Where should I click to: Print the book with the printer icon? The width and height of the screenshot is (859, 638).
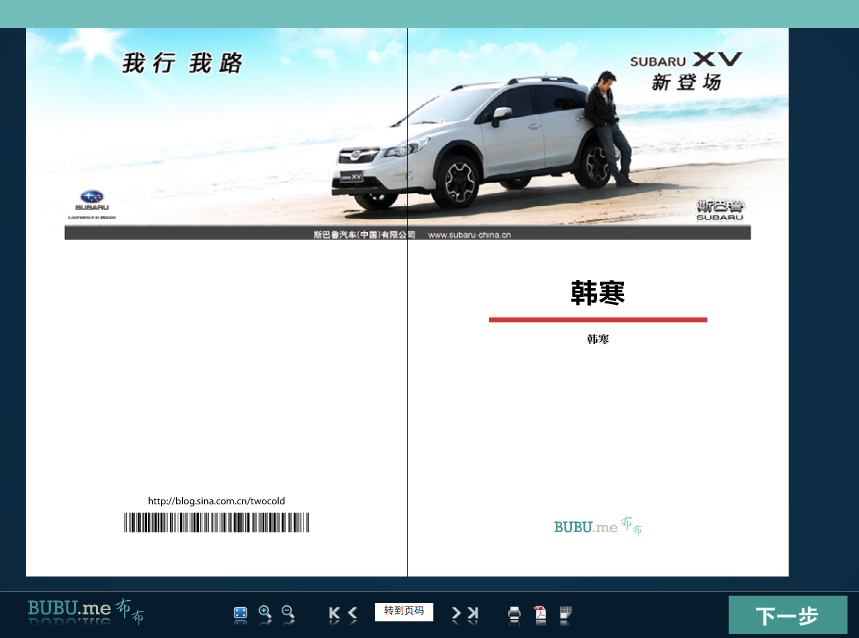coord(514,613)
